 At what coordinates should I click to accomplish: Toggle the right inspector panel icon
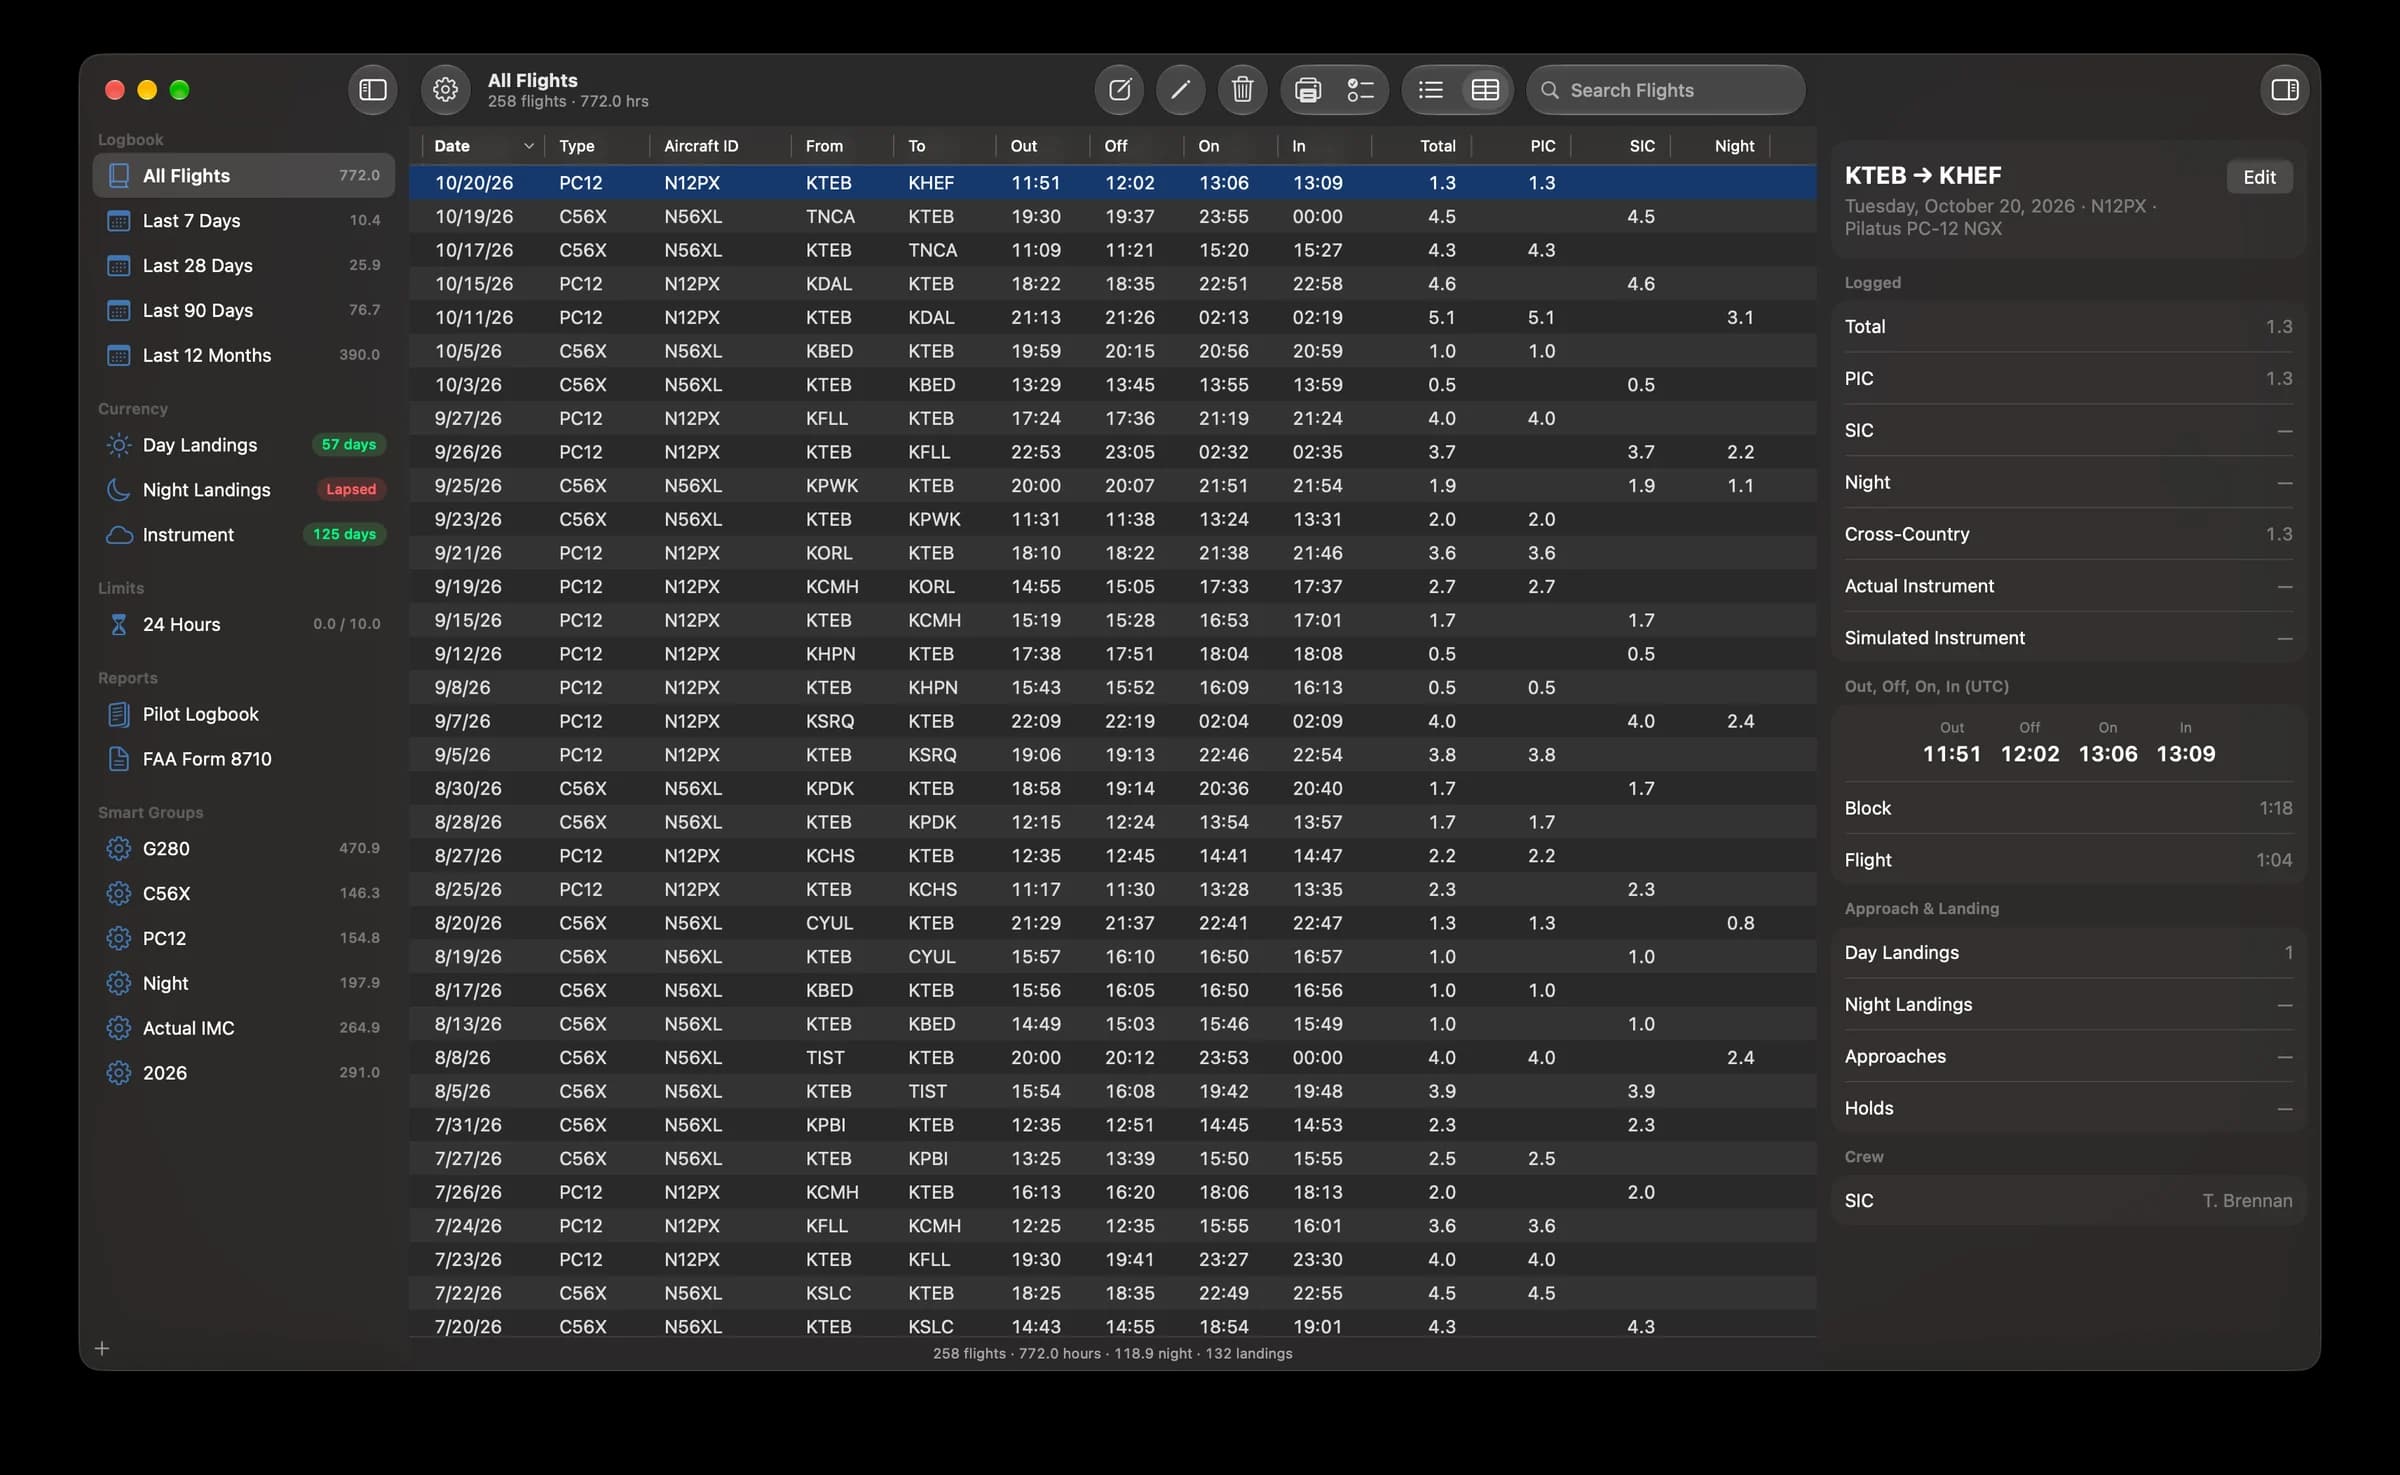pyautogui.click(x=2285, y=90)
